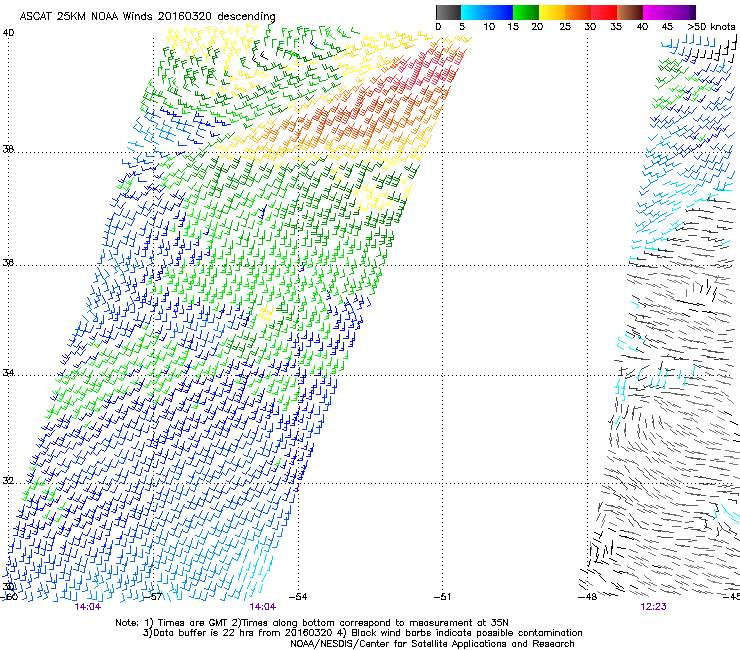The width and height of the screenshot is (740, 650).
Task: Click the "-48" longitude label
Action: click(588, 597)
